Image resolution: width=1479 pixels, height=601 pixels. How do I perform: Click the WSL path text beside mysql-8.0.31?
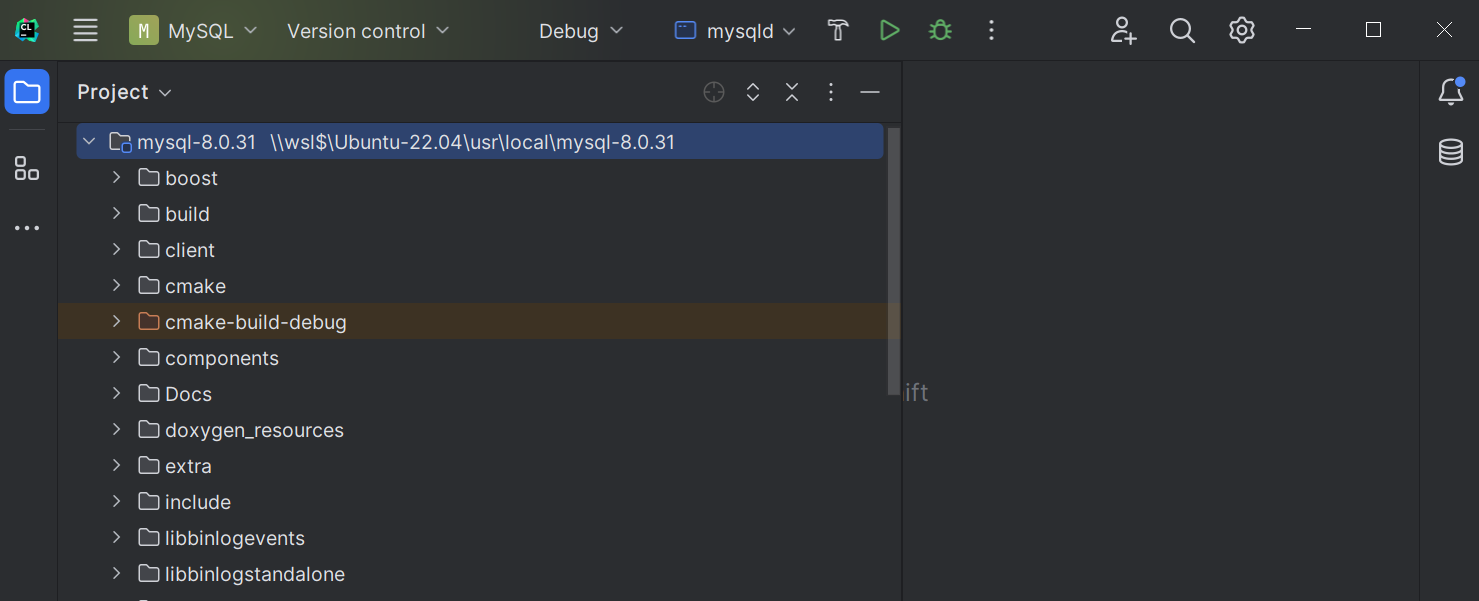coord(472,142)
